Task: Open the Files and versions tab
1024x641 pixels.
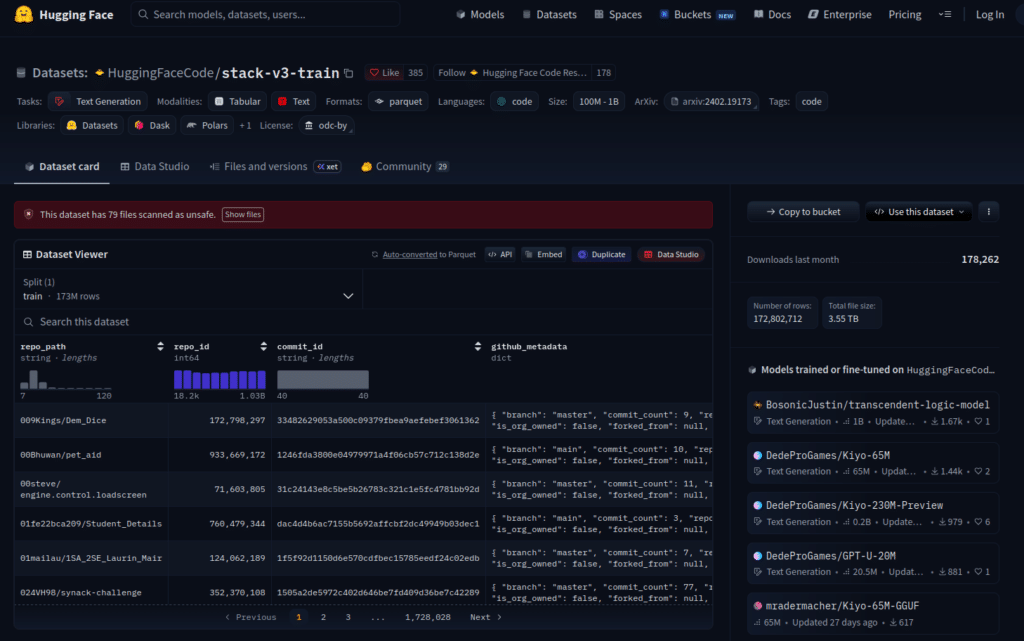Action: tap(275, 166)
